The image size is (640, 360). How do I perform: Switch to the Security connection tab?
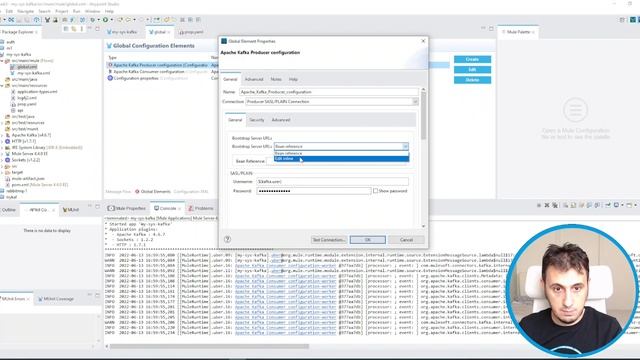[257, 120]
